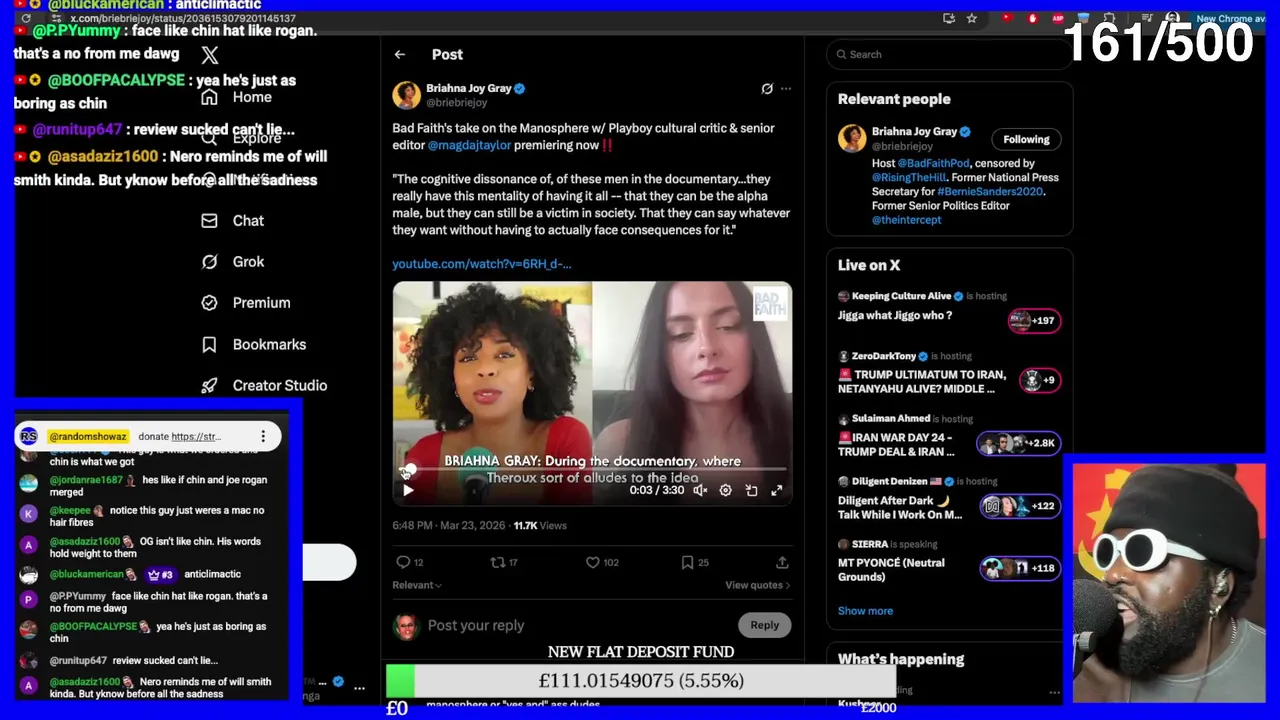Open the youtube.com/watch link
This screenshot has width=1280, height=720.
point(482,264)
